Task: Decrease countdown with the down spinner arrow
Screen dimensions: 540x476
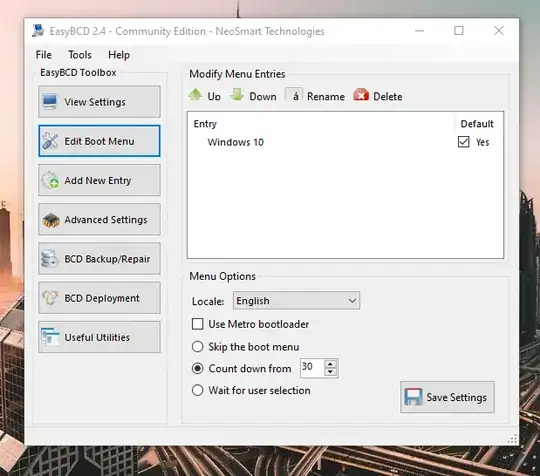Action: pyautogui.click(x=330, y=372)
